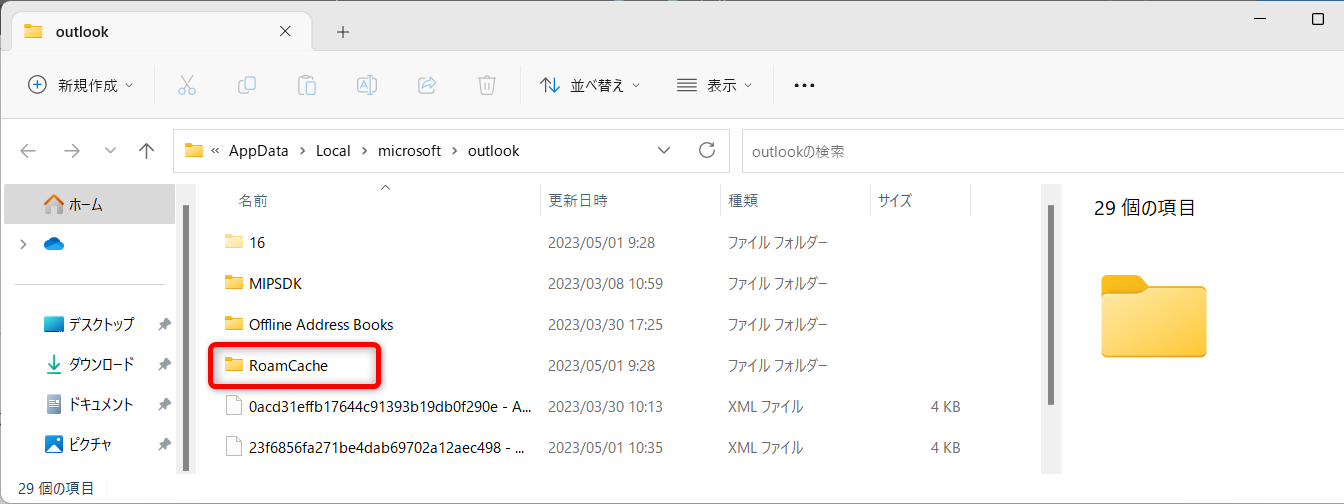Click the AppData breadcrumb segment
The width and height of the screenshot is (1344, 504).
[x=258, y=151]
